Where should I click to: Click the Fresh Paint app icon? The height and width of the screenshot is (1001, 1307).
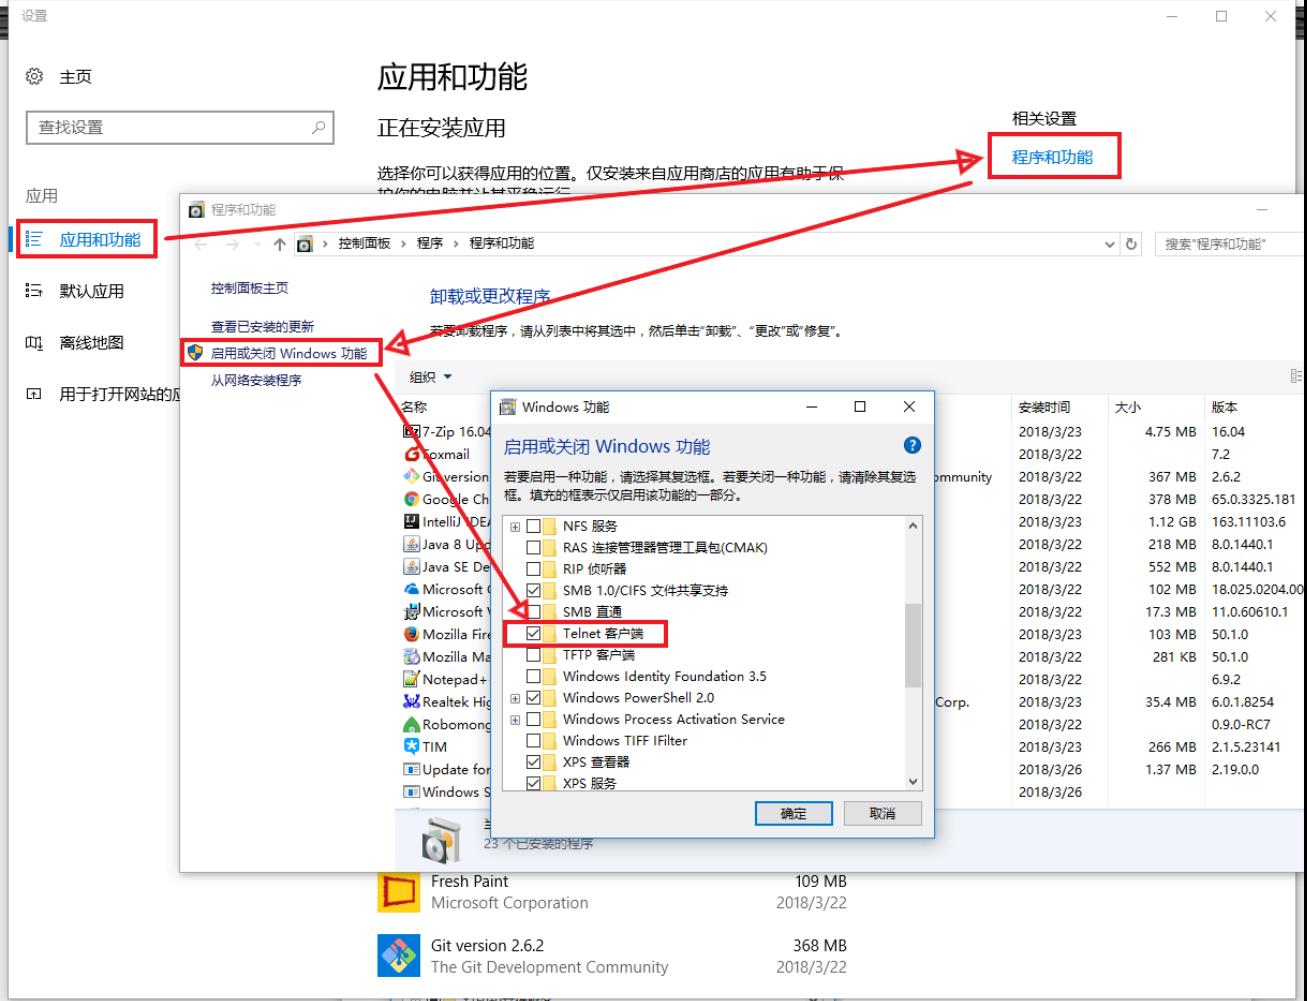coord(398,892)
